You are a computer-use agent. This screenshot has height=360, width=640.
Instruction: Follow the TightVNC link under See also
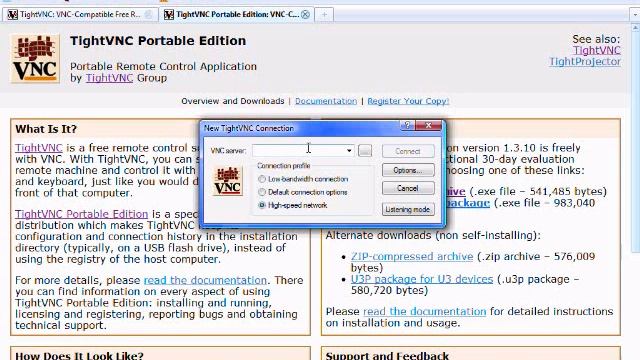pos(597,50)
